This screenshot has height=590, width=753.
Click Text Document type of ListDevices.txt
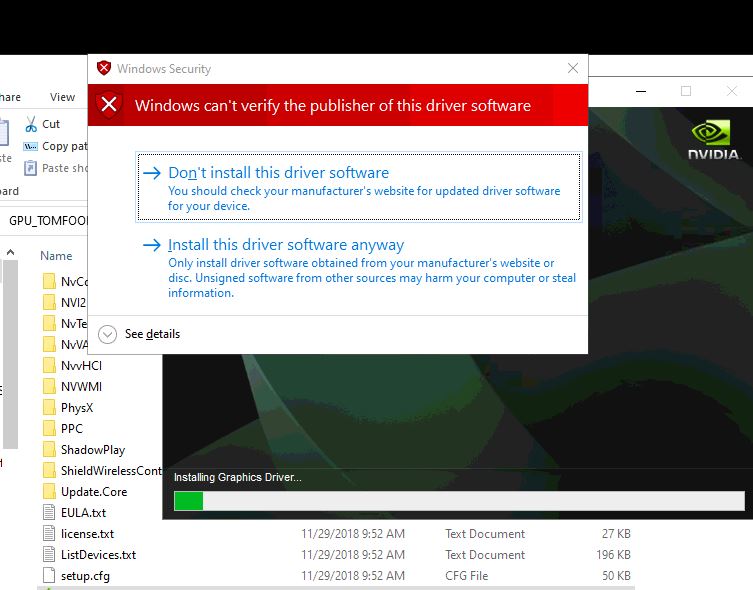tap(485, 555)
